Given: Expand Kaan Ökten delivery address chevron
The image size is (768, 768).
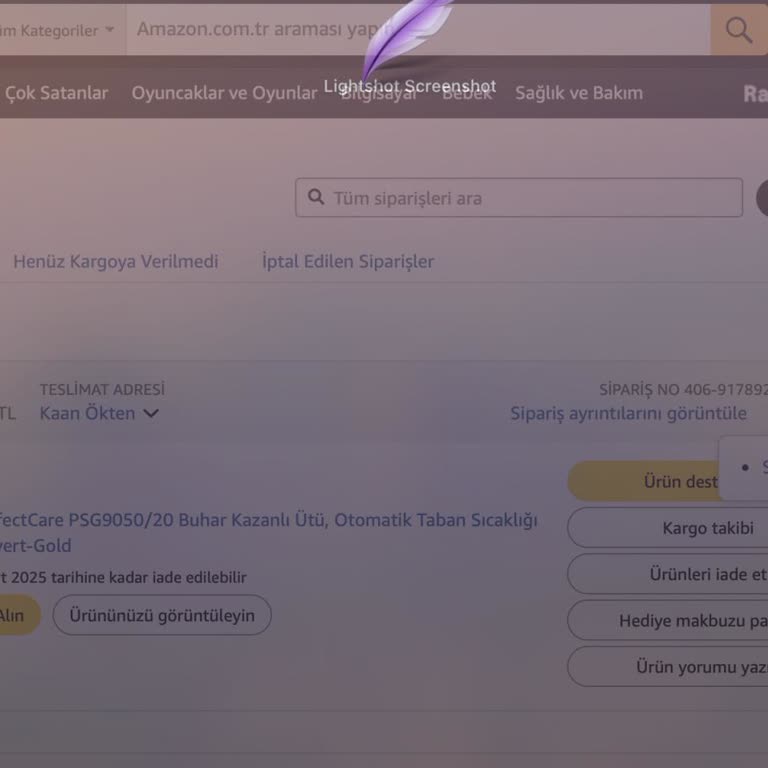Looking at the screenshot, I should (151, 414).
